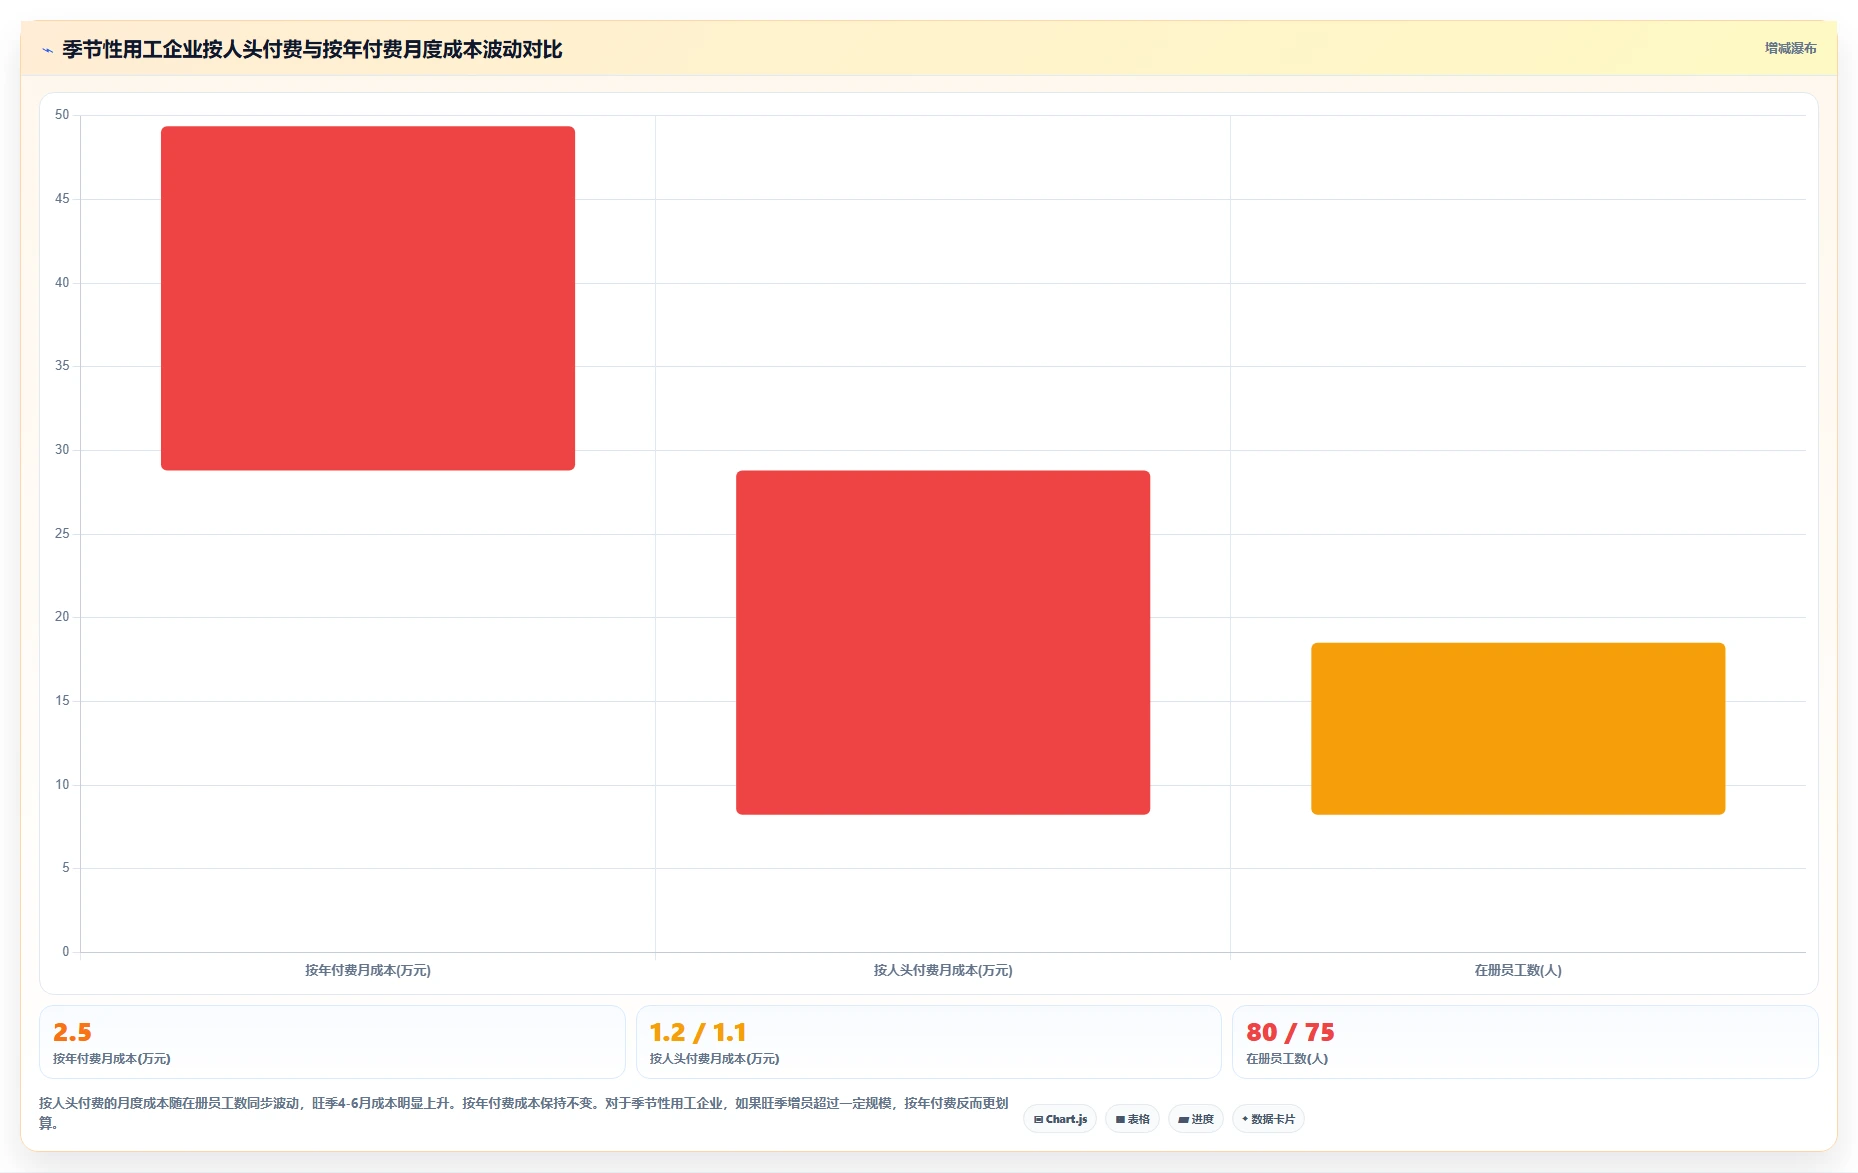The width and height of the screenshot is (1858, 1173).
Task: Click the 进度 tag
Action: click(x=1196, y=1119)
